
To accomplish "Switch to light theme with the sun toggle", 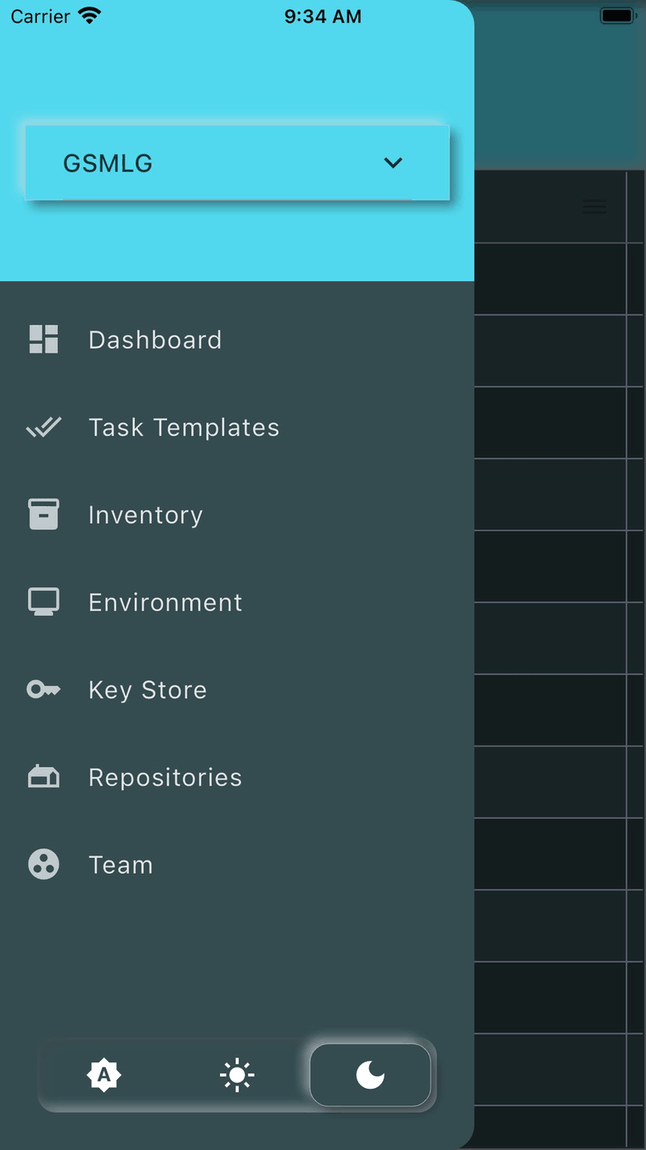I will coord(237,1075).
